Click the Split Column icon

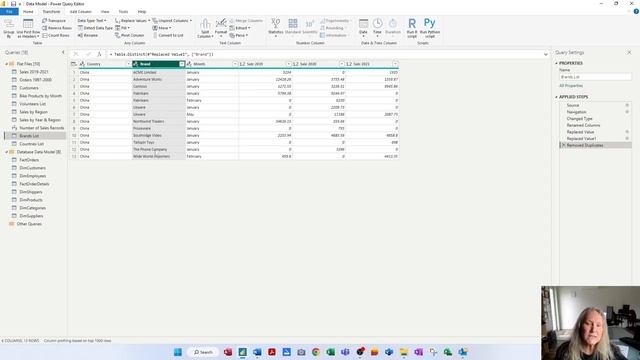click(205, 28)
